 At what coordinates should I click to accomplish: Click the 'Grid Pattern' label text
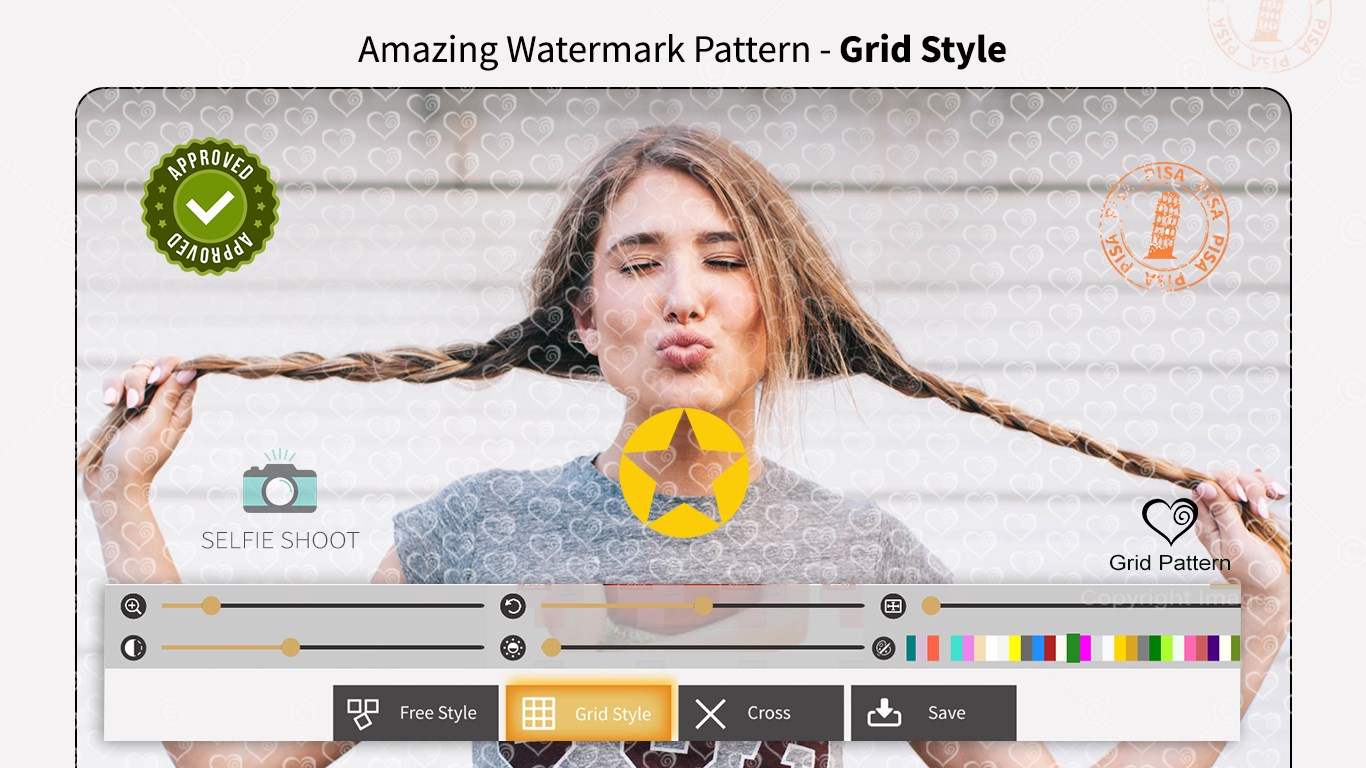(x=1170, y=563)
